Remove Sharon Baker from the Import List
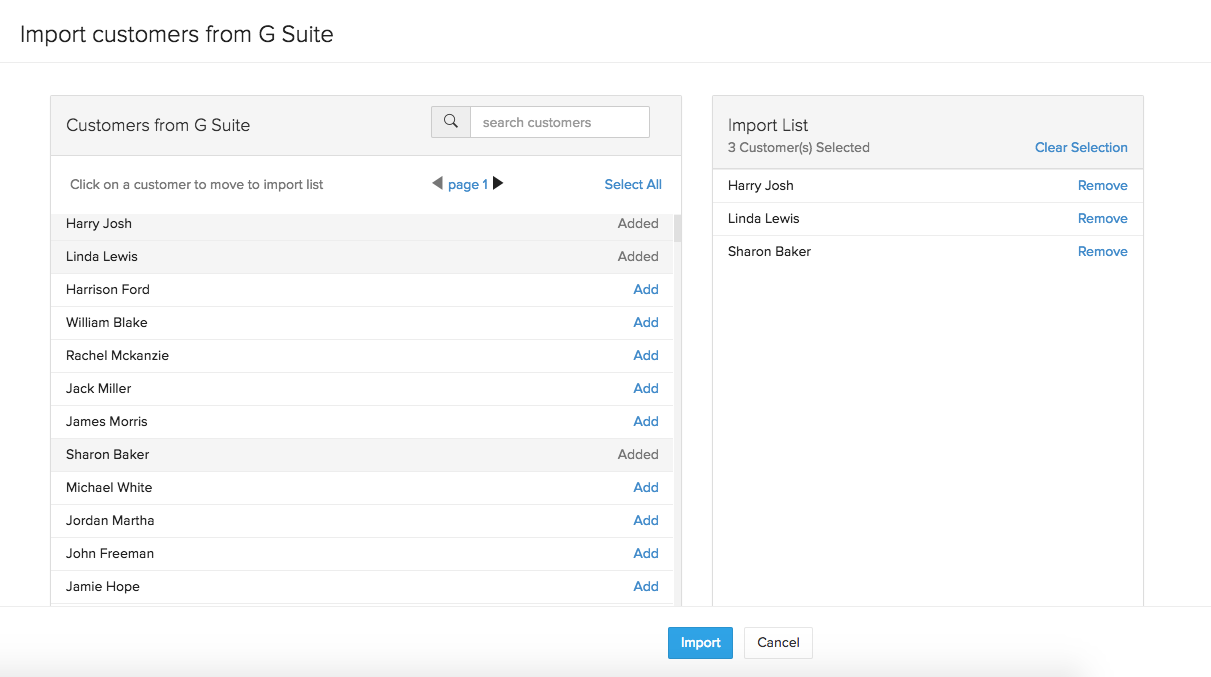The width and height of the screenshot is (1211, 677). tap(1102, 251)
